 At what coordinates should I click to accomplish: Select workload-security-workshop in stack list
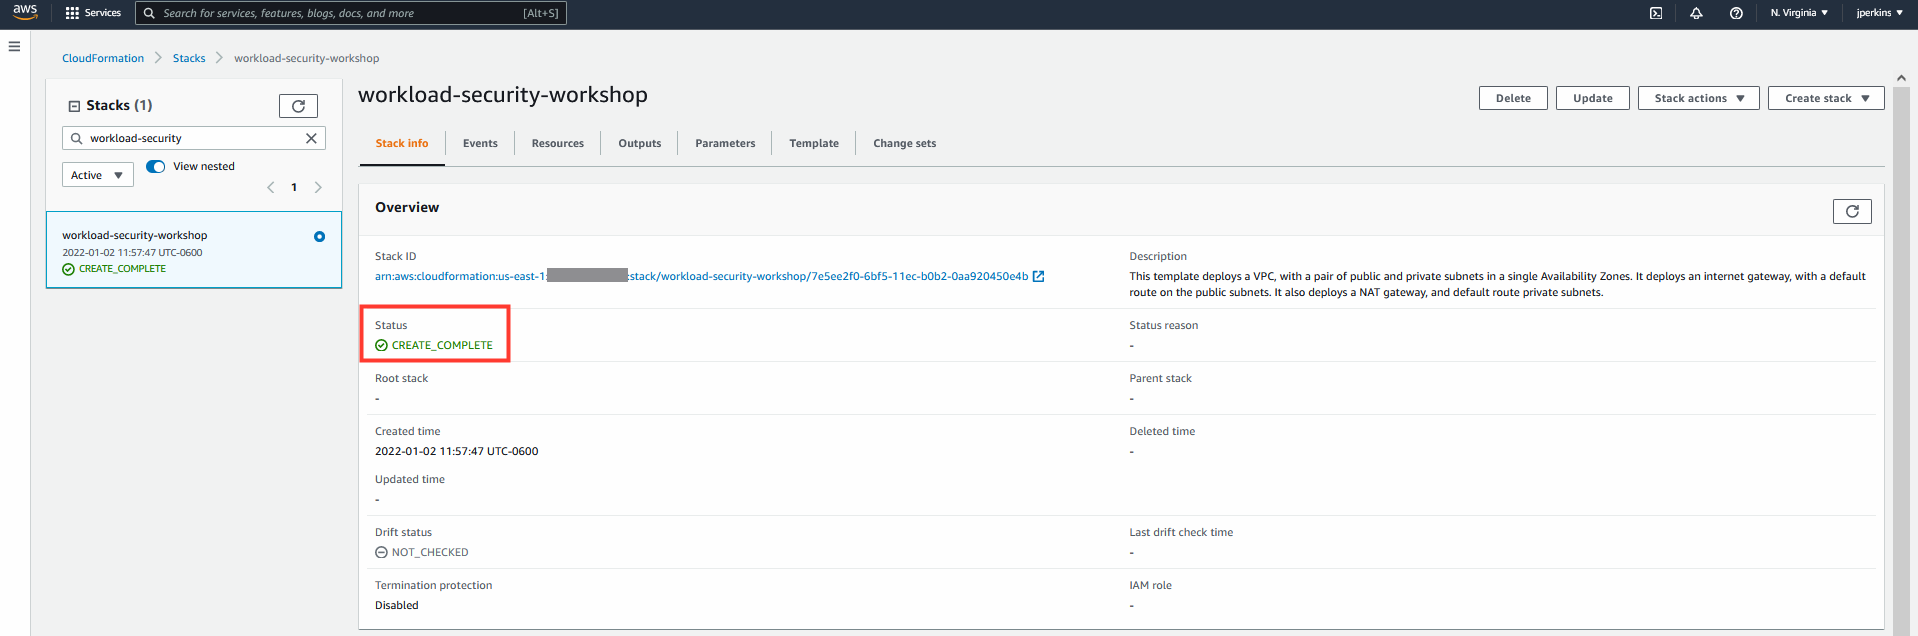point(194,250)
